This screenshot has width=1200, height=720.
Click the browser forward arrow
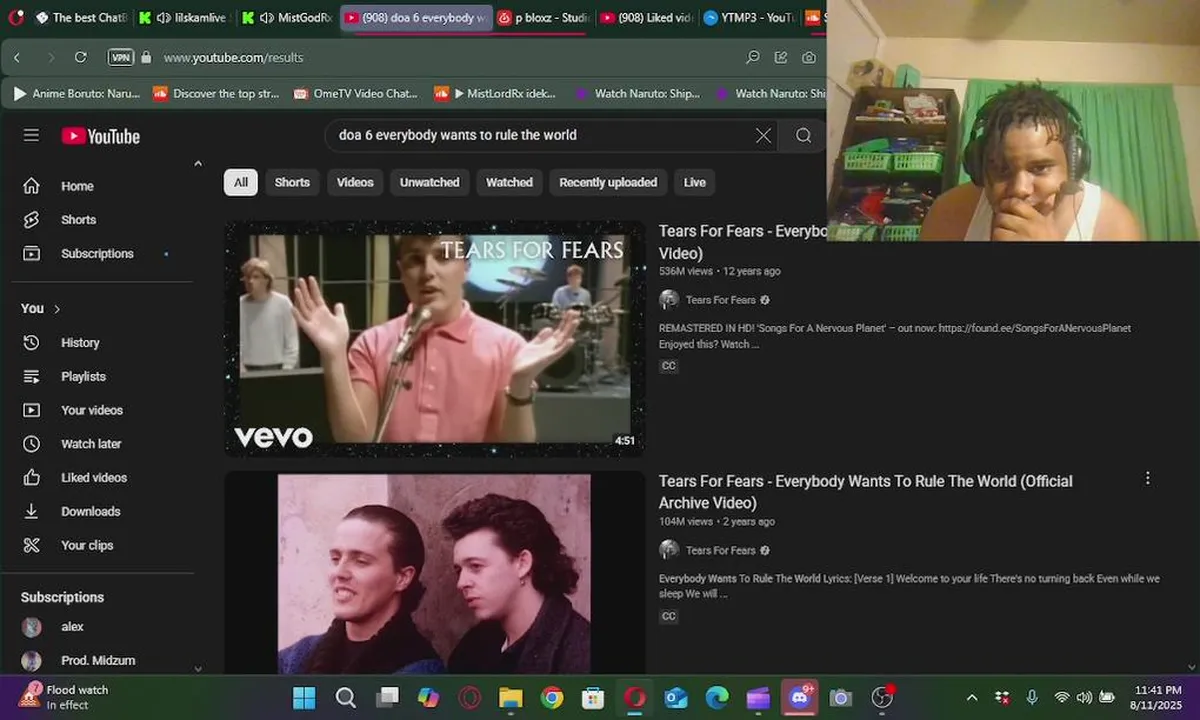pyautogui.click(x=50, y=58)
